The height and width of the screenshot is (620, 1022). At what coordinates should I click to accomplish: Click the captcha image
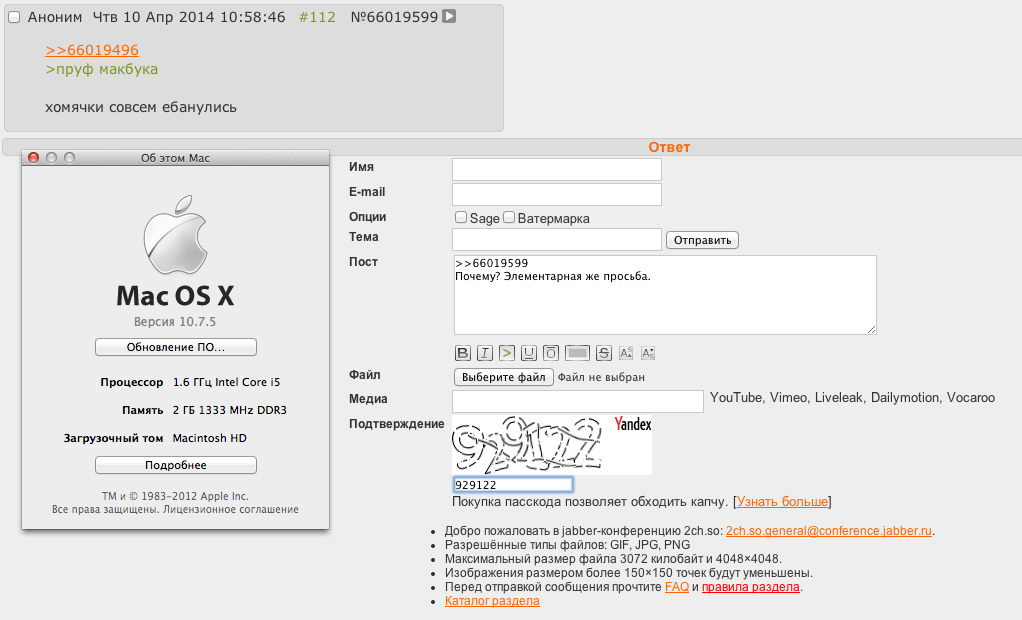click(551, 445)
